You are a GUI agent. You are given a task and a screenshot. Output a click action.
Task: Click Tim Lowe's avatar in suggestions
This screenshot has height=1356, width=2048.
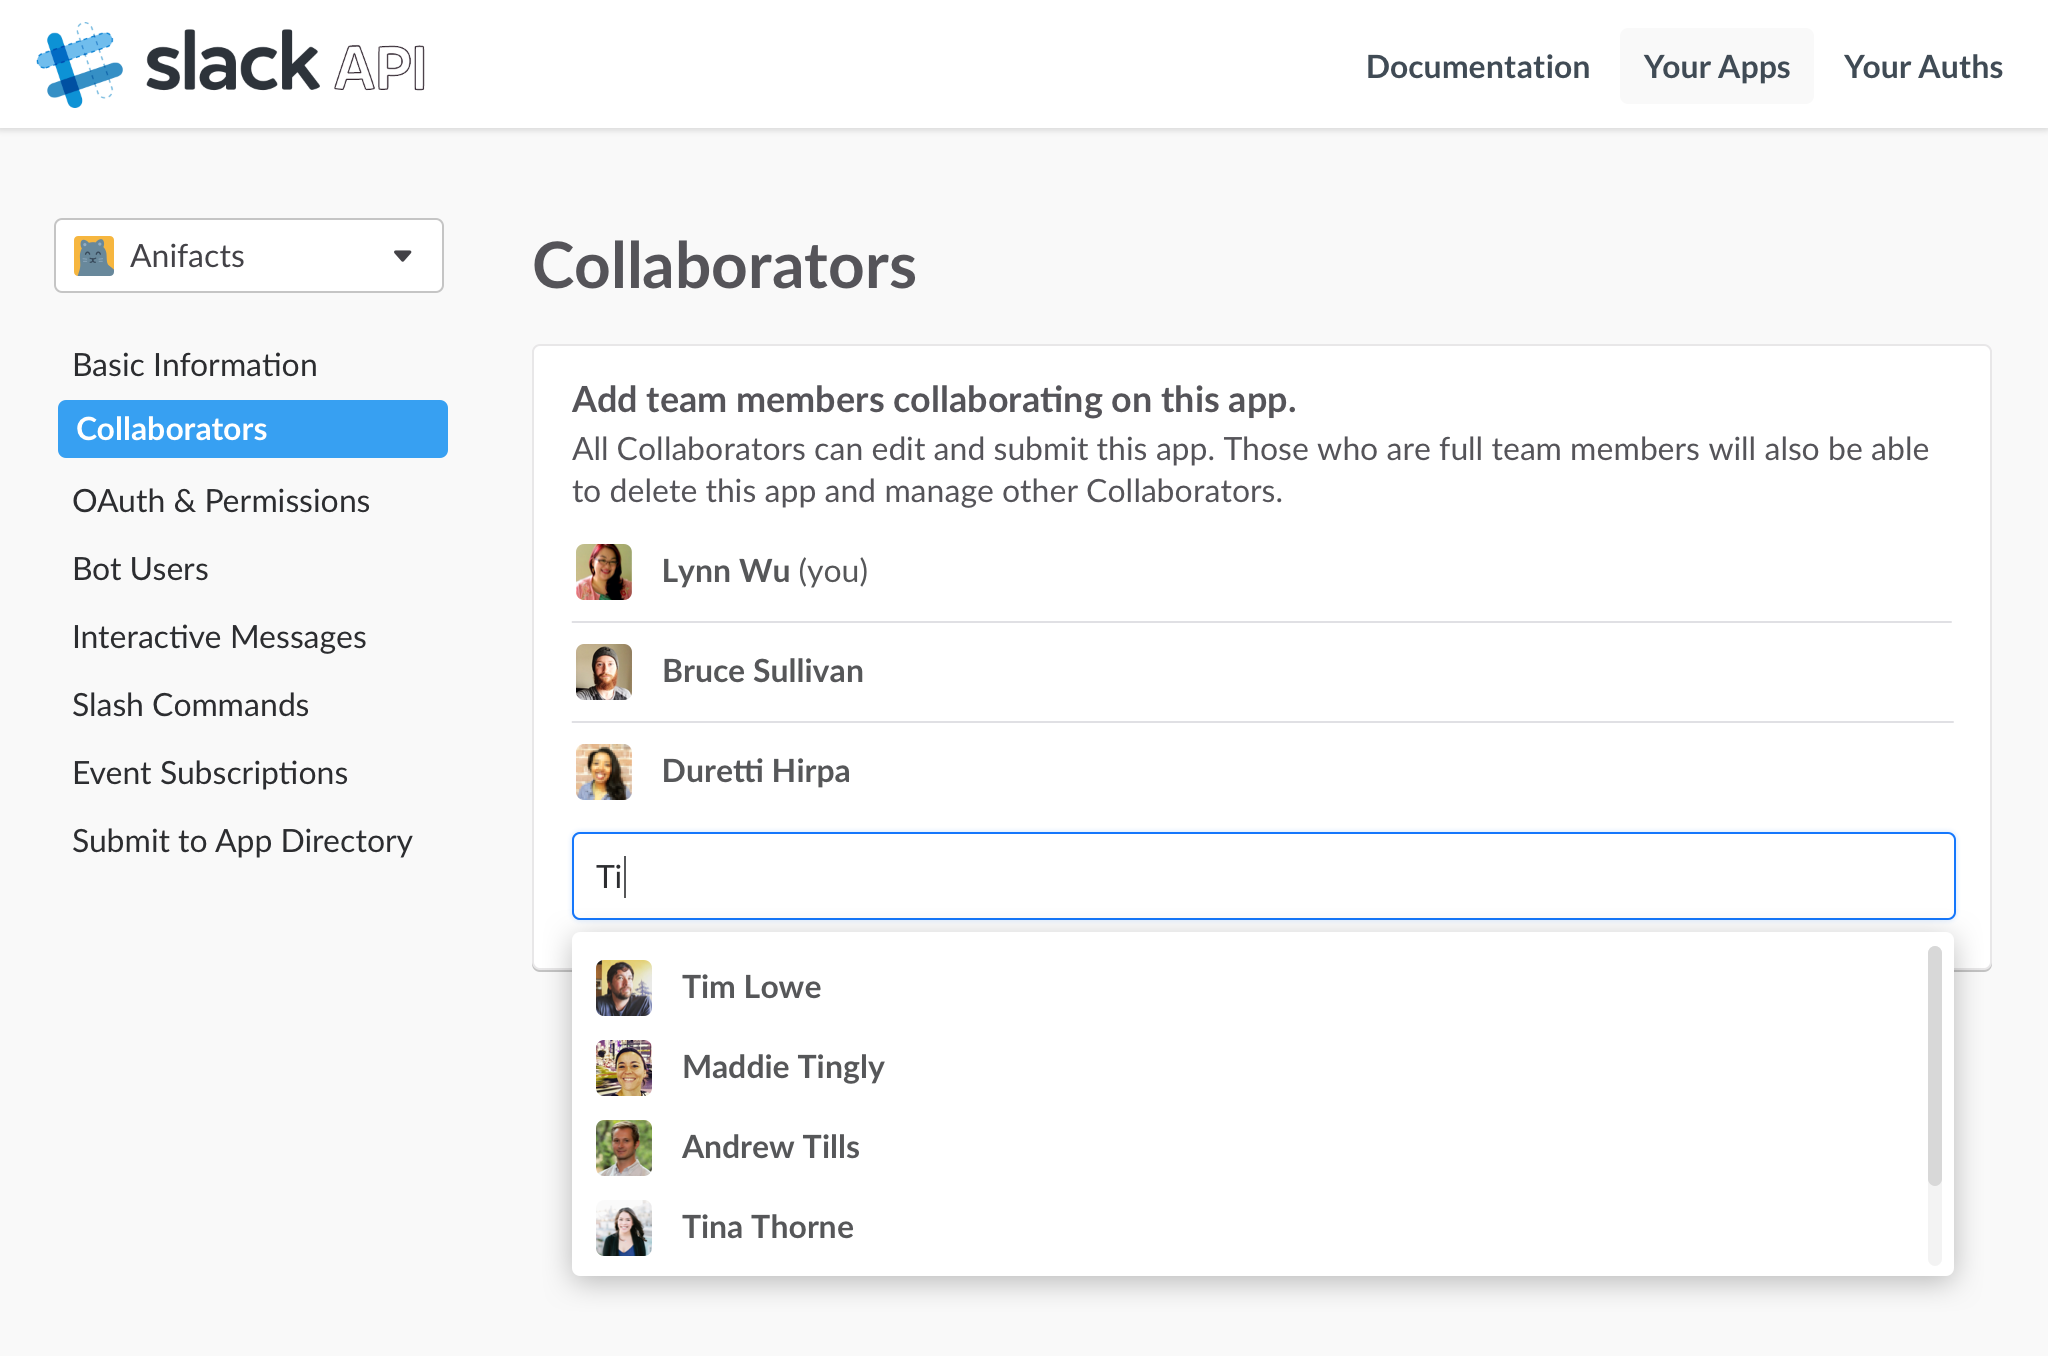pos(623,987)
